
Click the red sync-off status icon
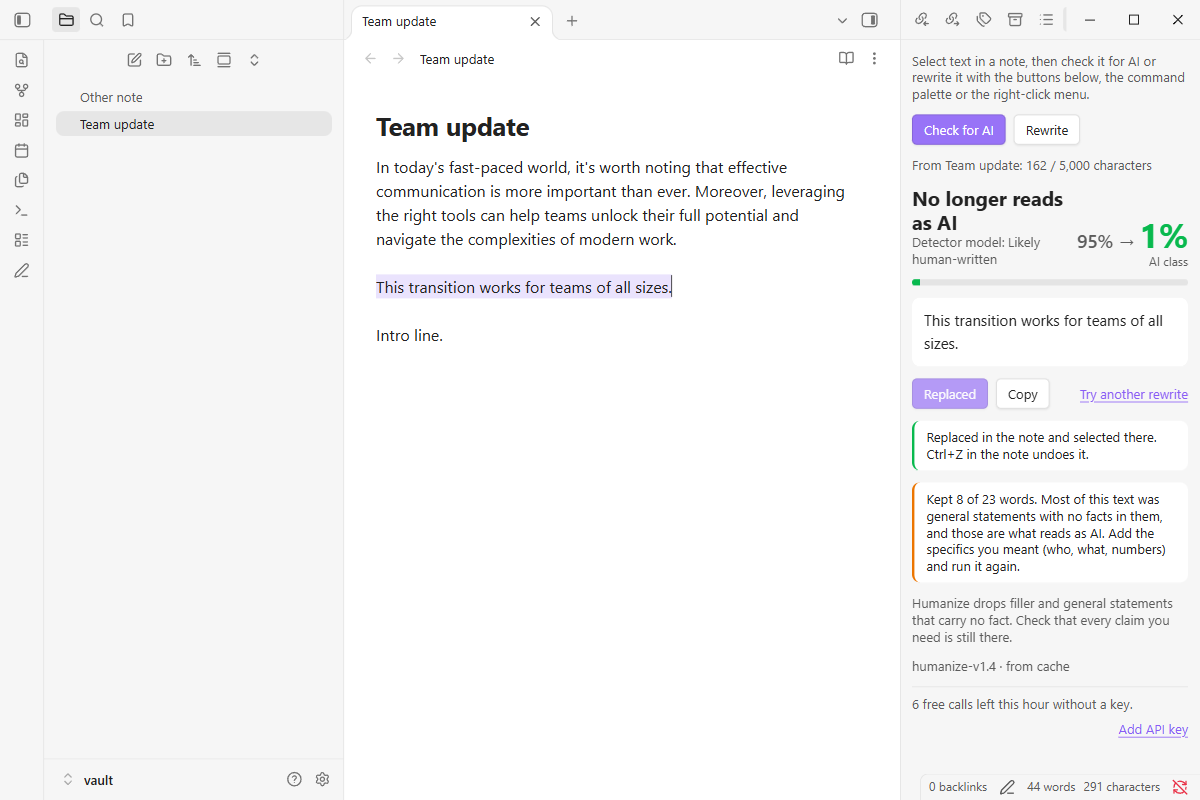1180,787
